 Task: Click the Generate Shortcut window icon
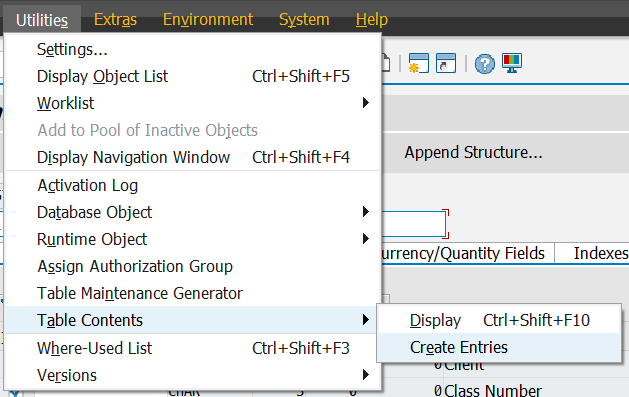446,63
